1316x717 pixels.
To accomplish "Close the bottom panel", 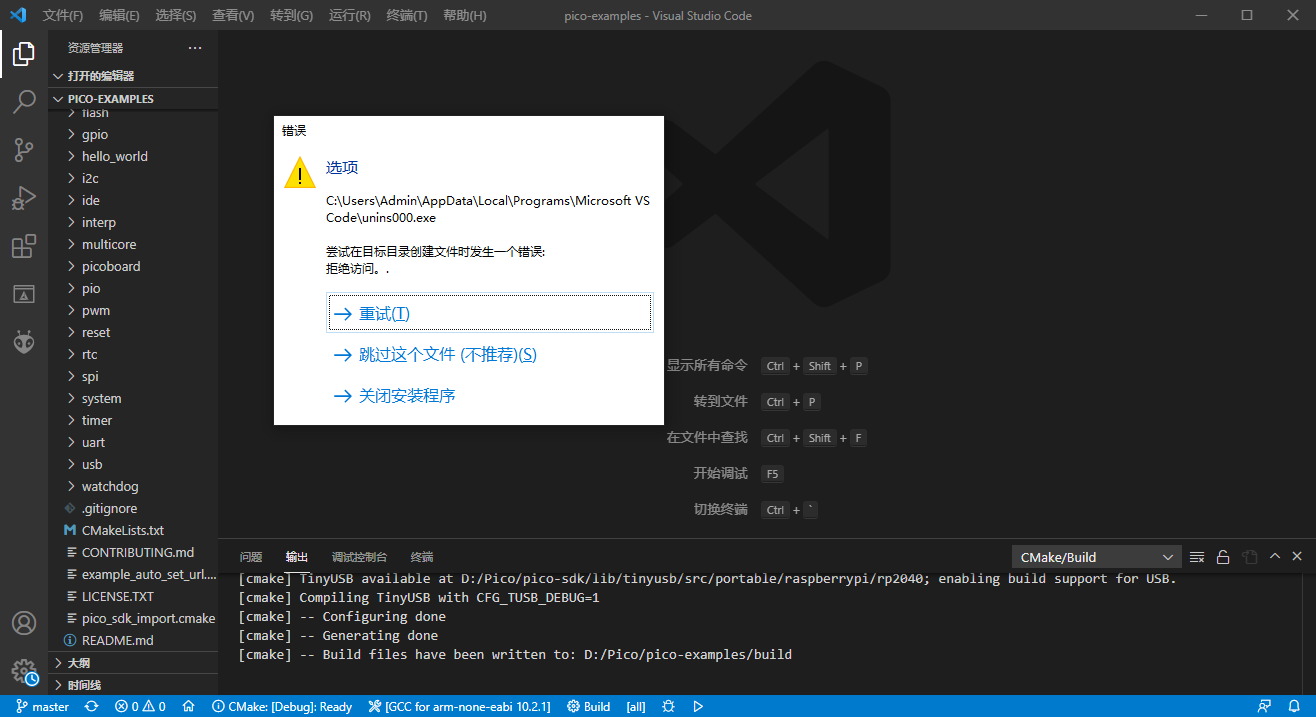I will (x=1297, y=557).
